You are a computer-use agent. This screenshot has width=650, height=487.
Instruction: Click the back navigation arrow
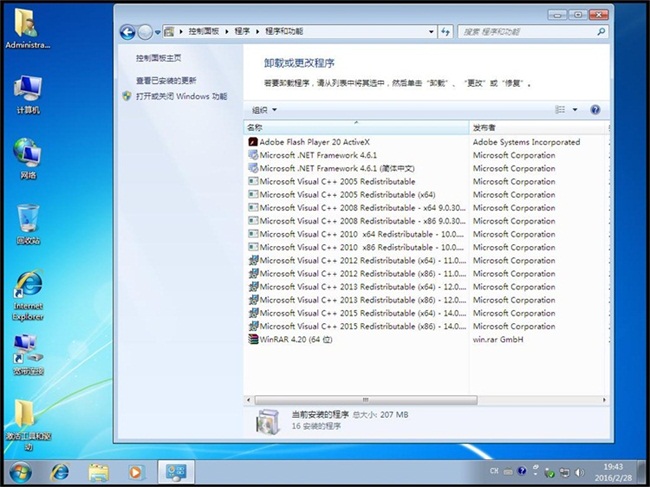(127, 32)
